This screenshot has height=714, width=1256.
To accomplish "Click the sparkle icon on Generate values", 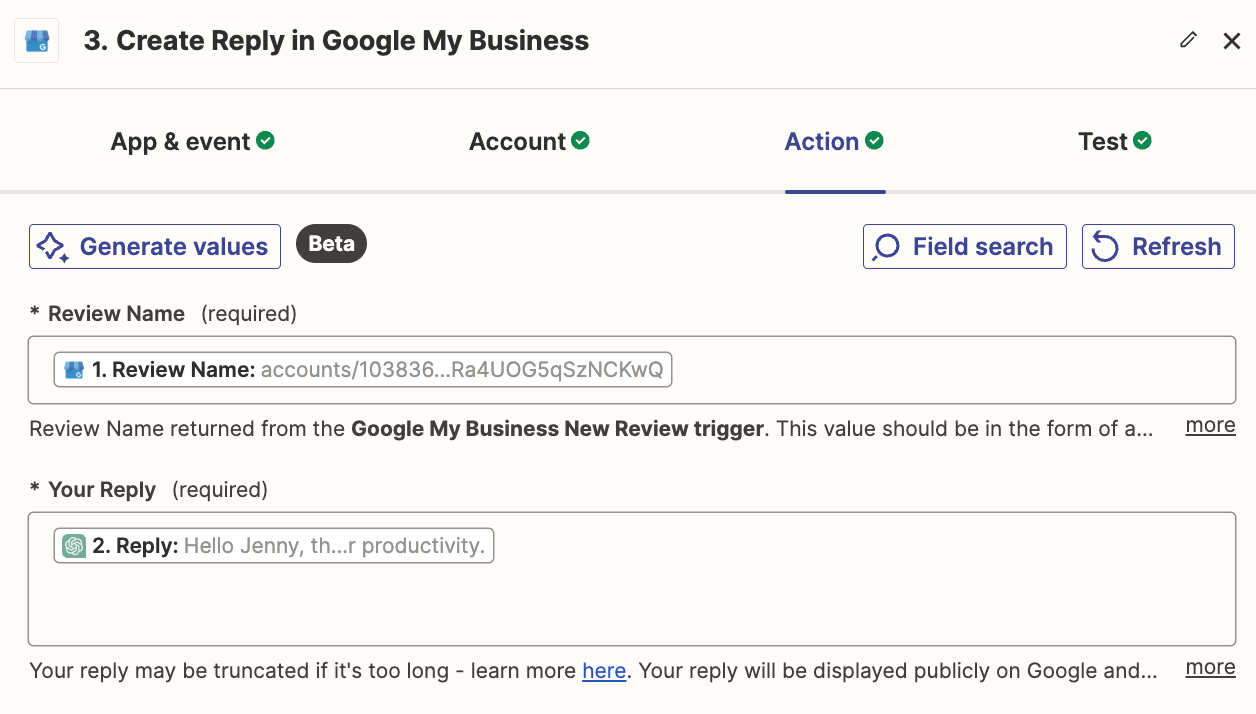I will point(52,247).
